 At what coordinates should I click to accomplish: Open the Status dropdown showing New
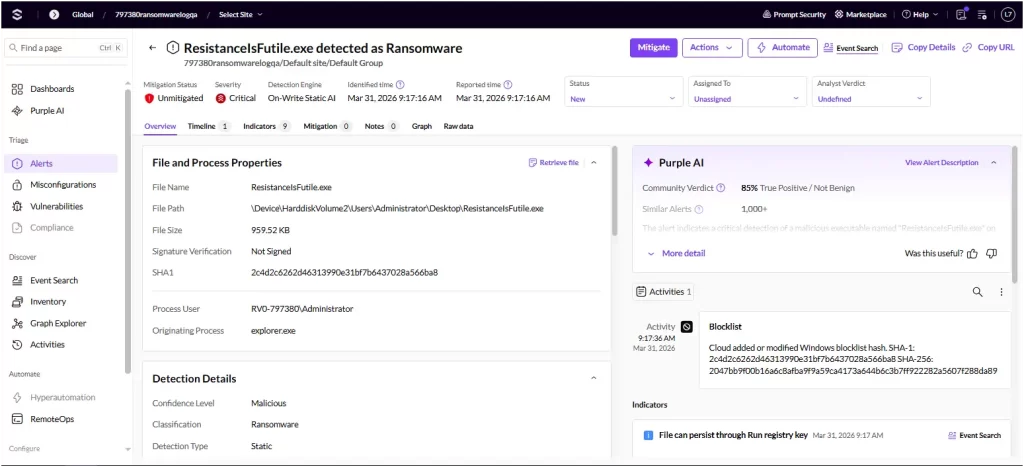[622, 92]
